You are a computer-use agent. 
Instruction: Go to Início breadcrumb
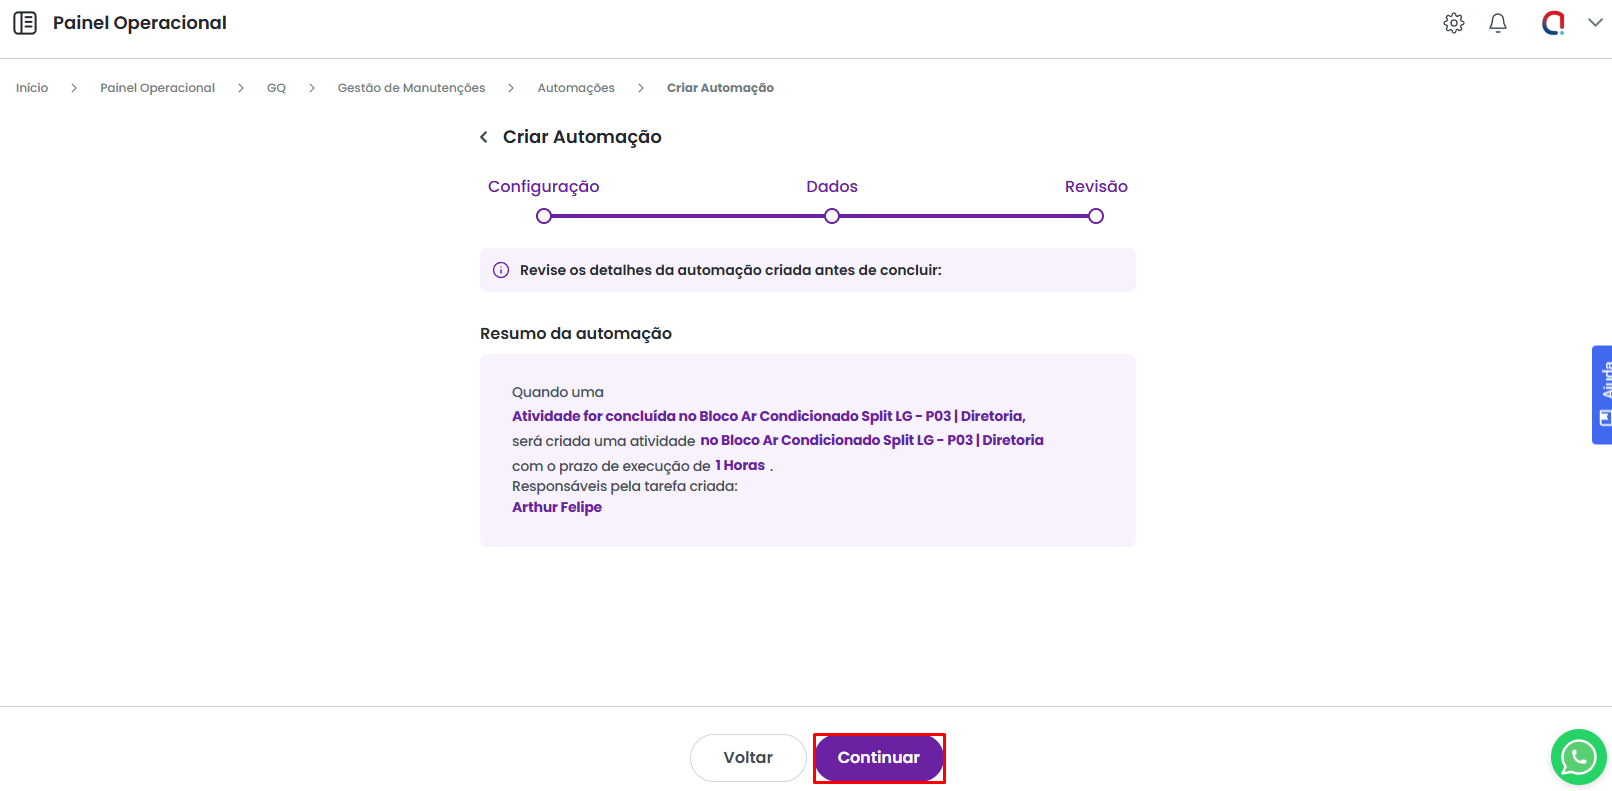coord(32,88)
